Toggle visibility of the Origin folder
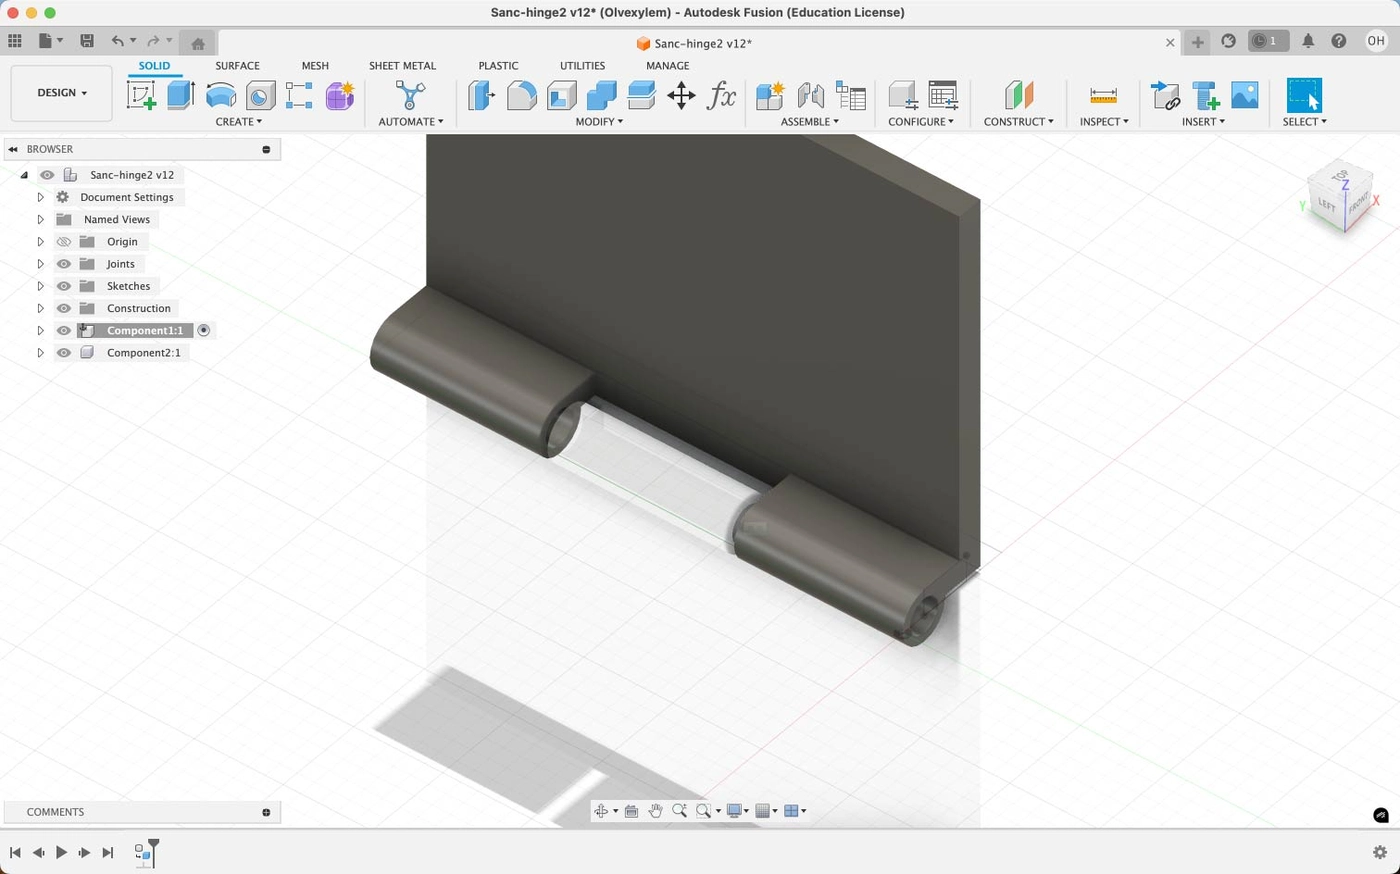This screenshot has height=874, width=1400. tap(63, 242)
